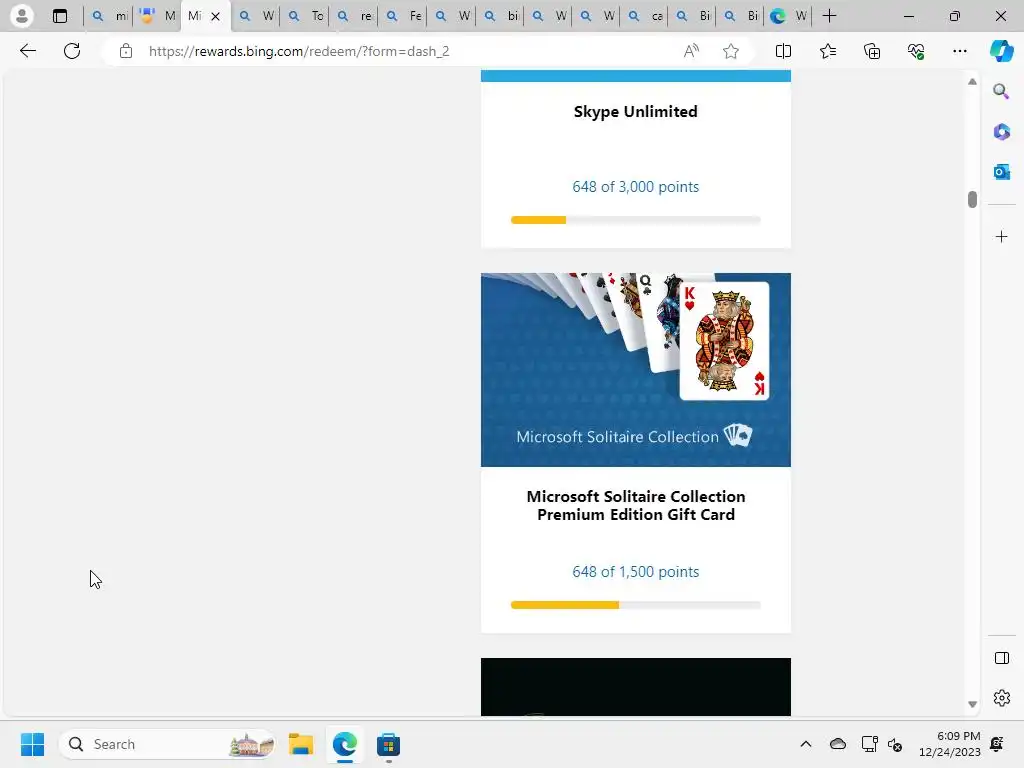Click the muted volume tray icon

tap(895, 744)
